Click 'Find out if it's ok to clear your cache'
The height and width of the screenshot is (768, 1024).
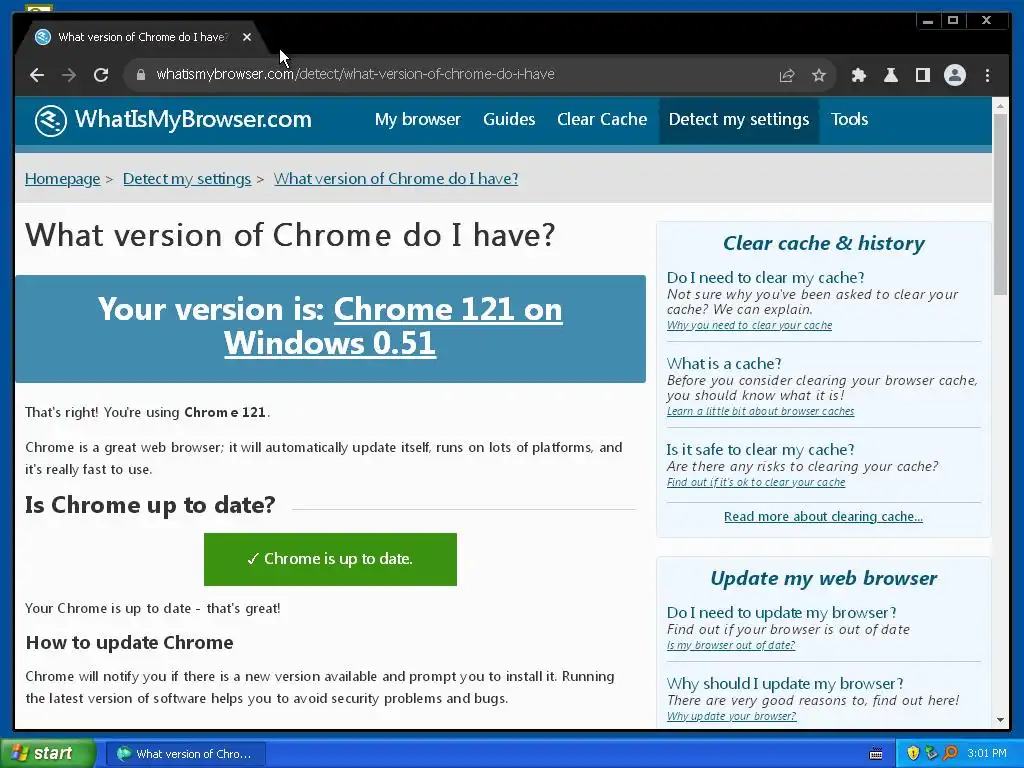[756, 483]
